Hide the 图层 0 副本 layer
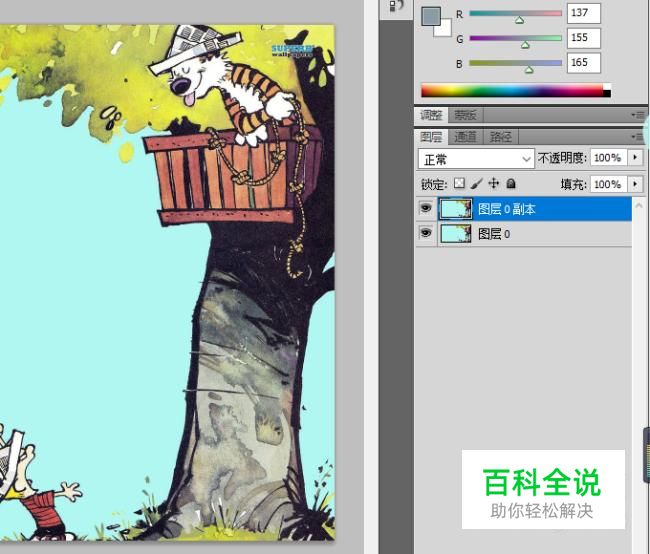 pos(425,208)
